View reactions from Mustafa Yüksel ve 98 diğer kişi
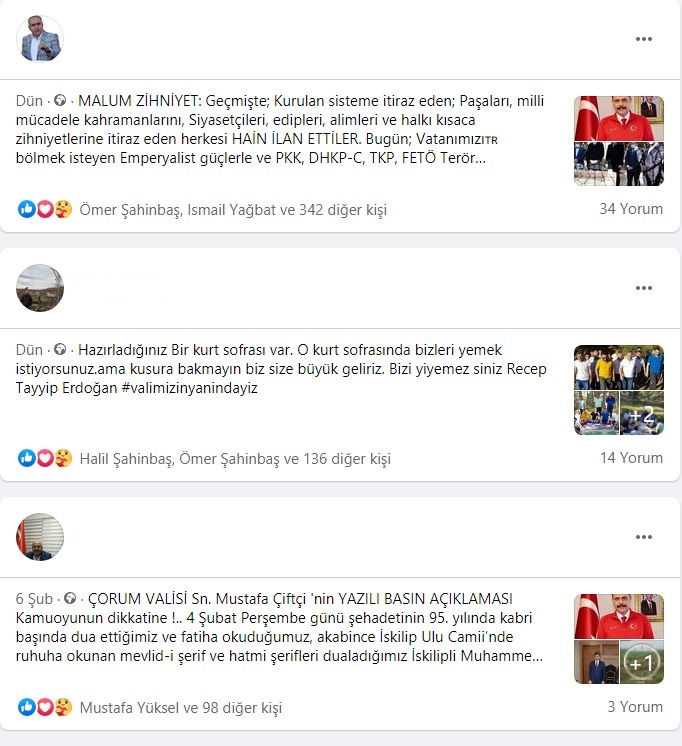The height and width of the screenshot is (746, 682). (181, 707)
